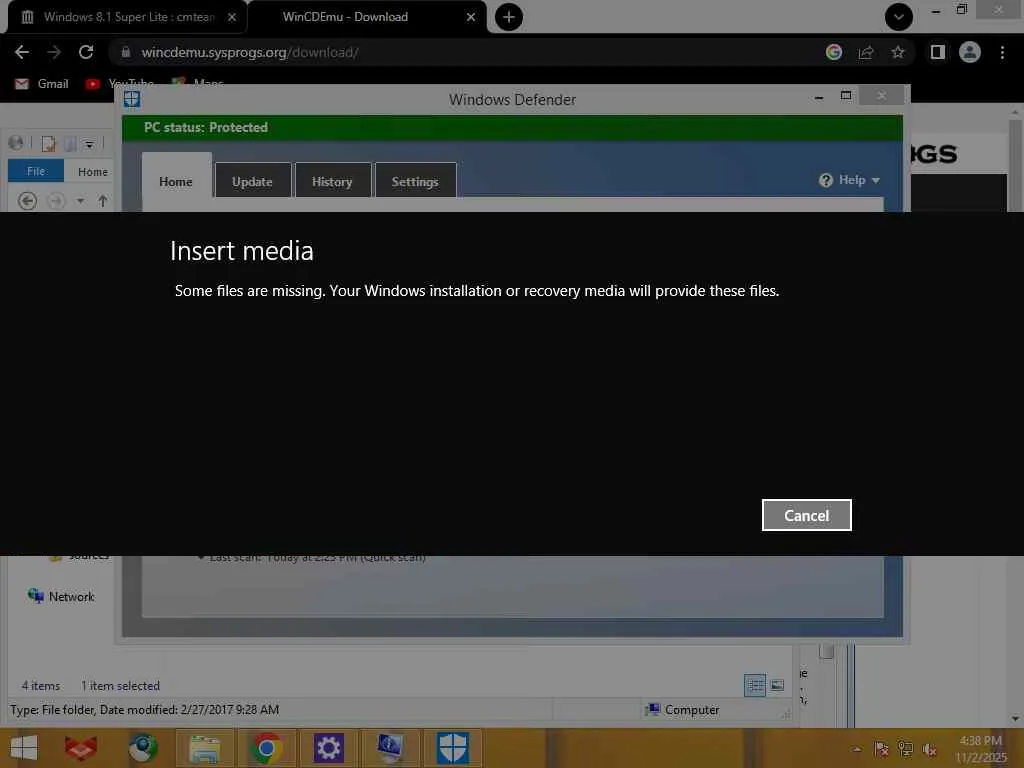Select the Home tab in Windows Defender
This screenshot has width=1024, height=768.
coord(176,181)
